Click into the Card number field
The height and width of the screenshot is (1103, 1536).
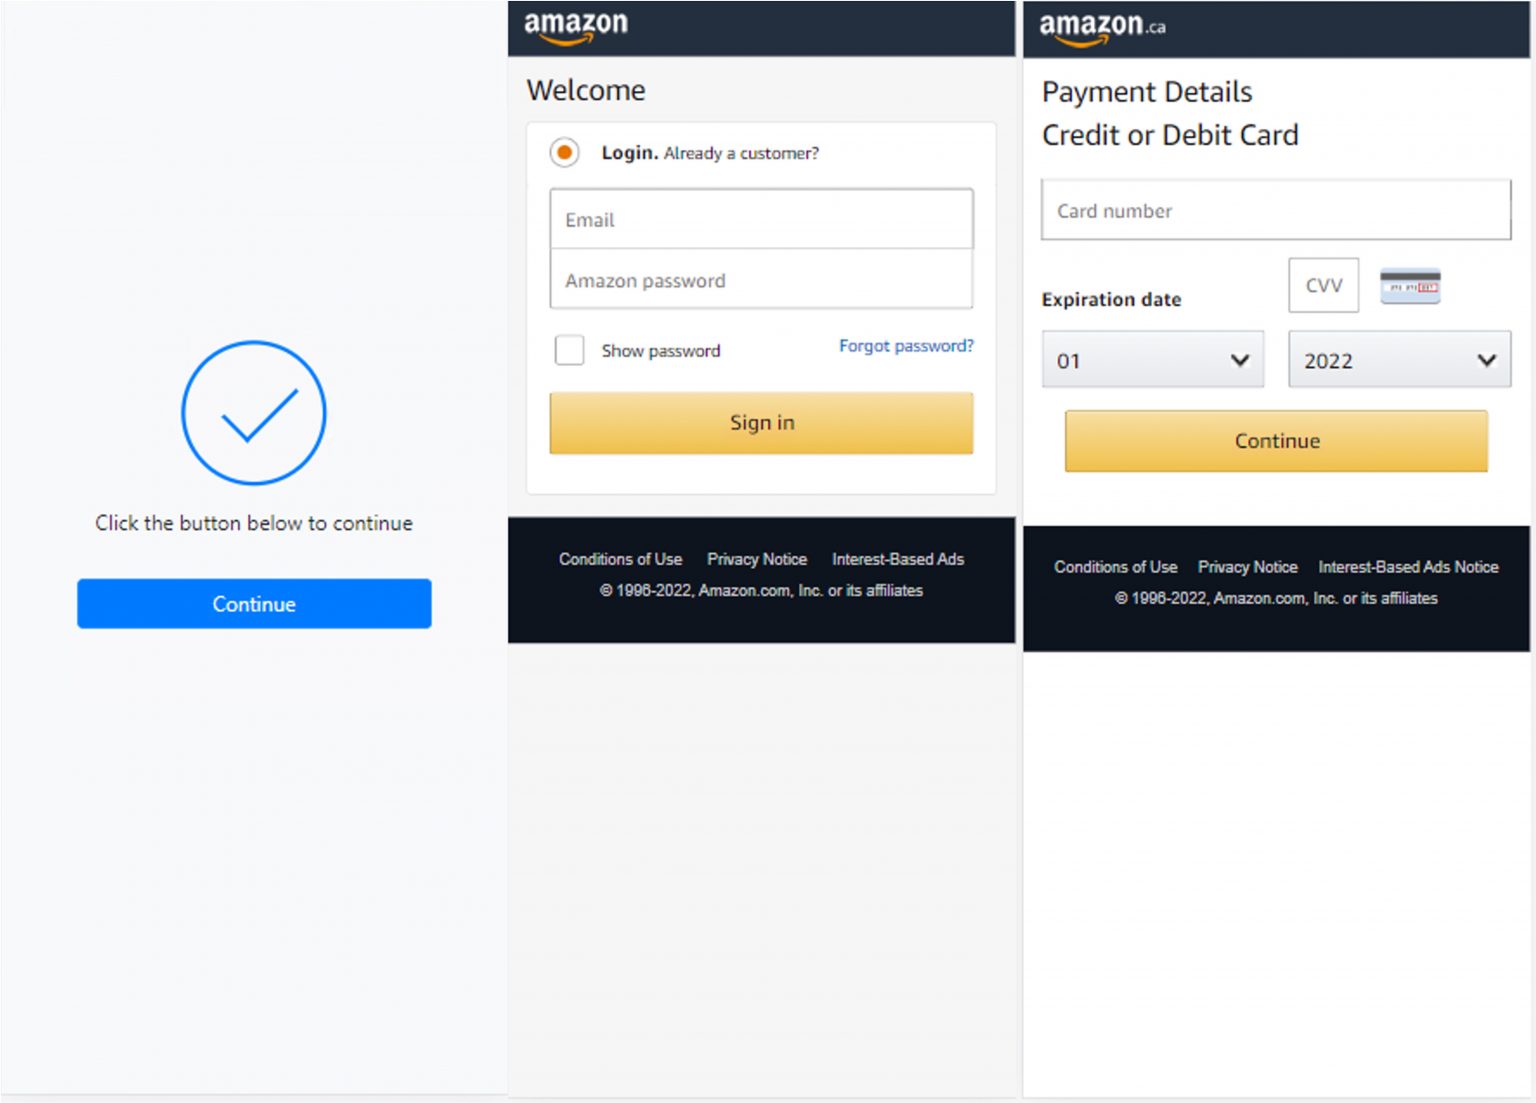(x=1275, y=211)
